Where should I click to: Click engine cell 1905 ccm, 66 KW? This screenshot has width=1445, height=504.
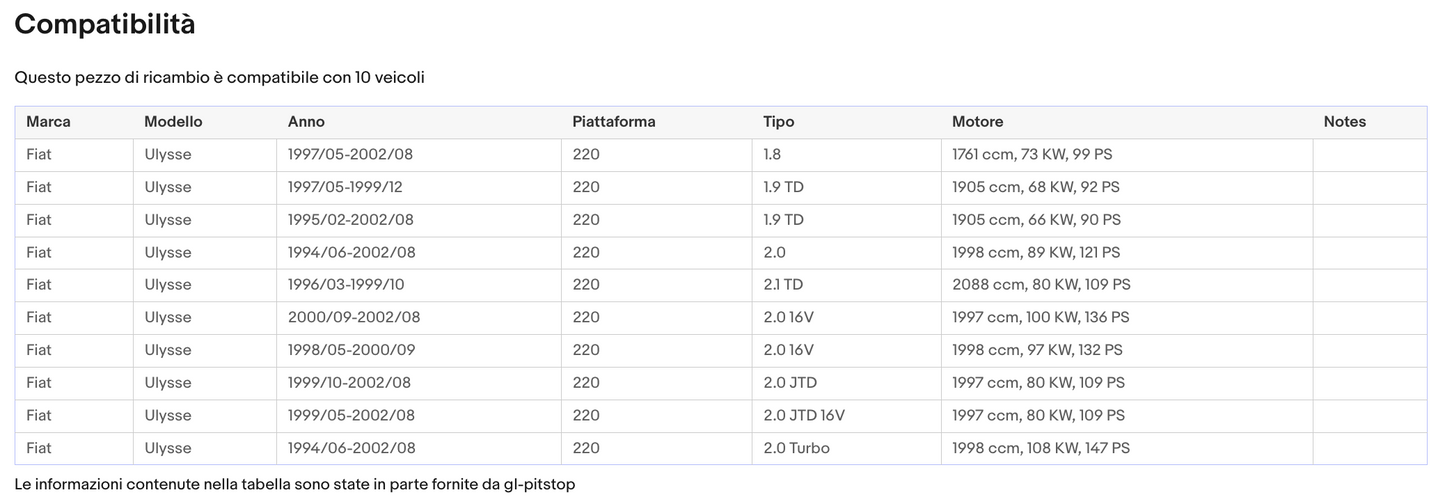click(1036, 220)
